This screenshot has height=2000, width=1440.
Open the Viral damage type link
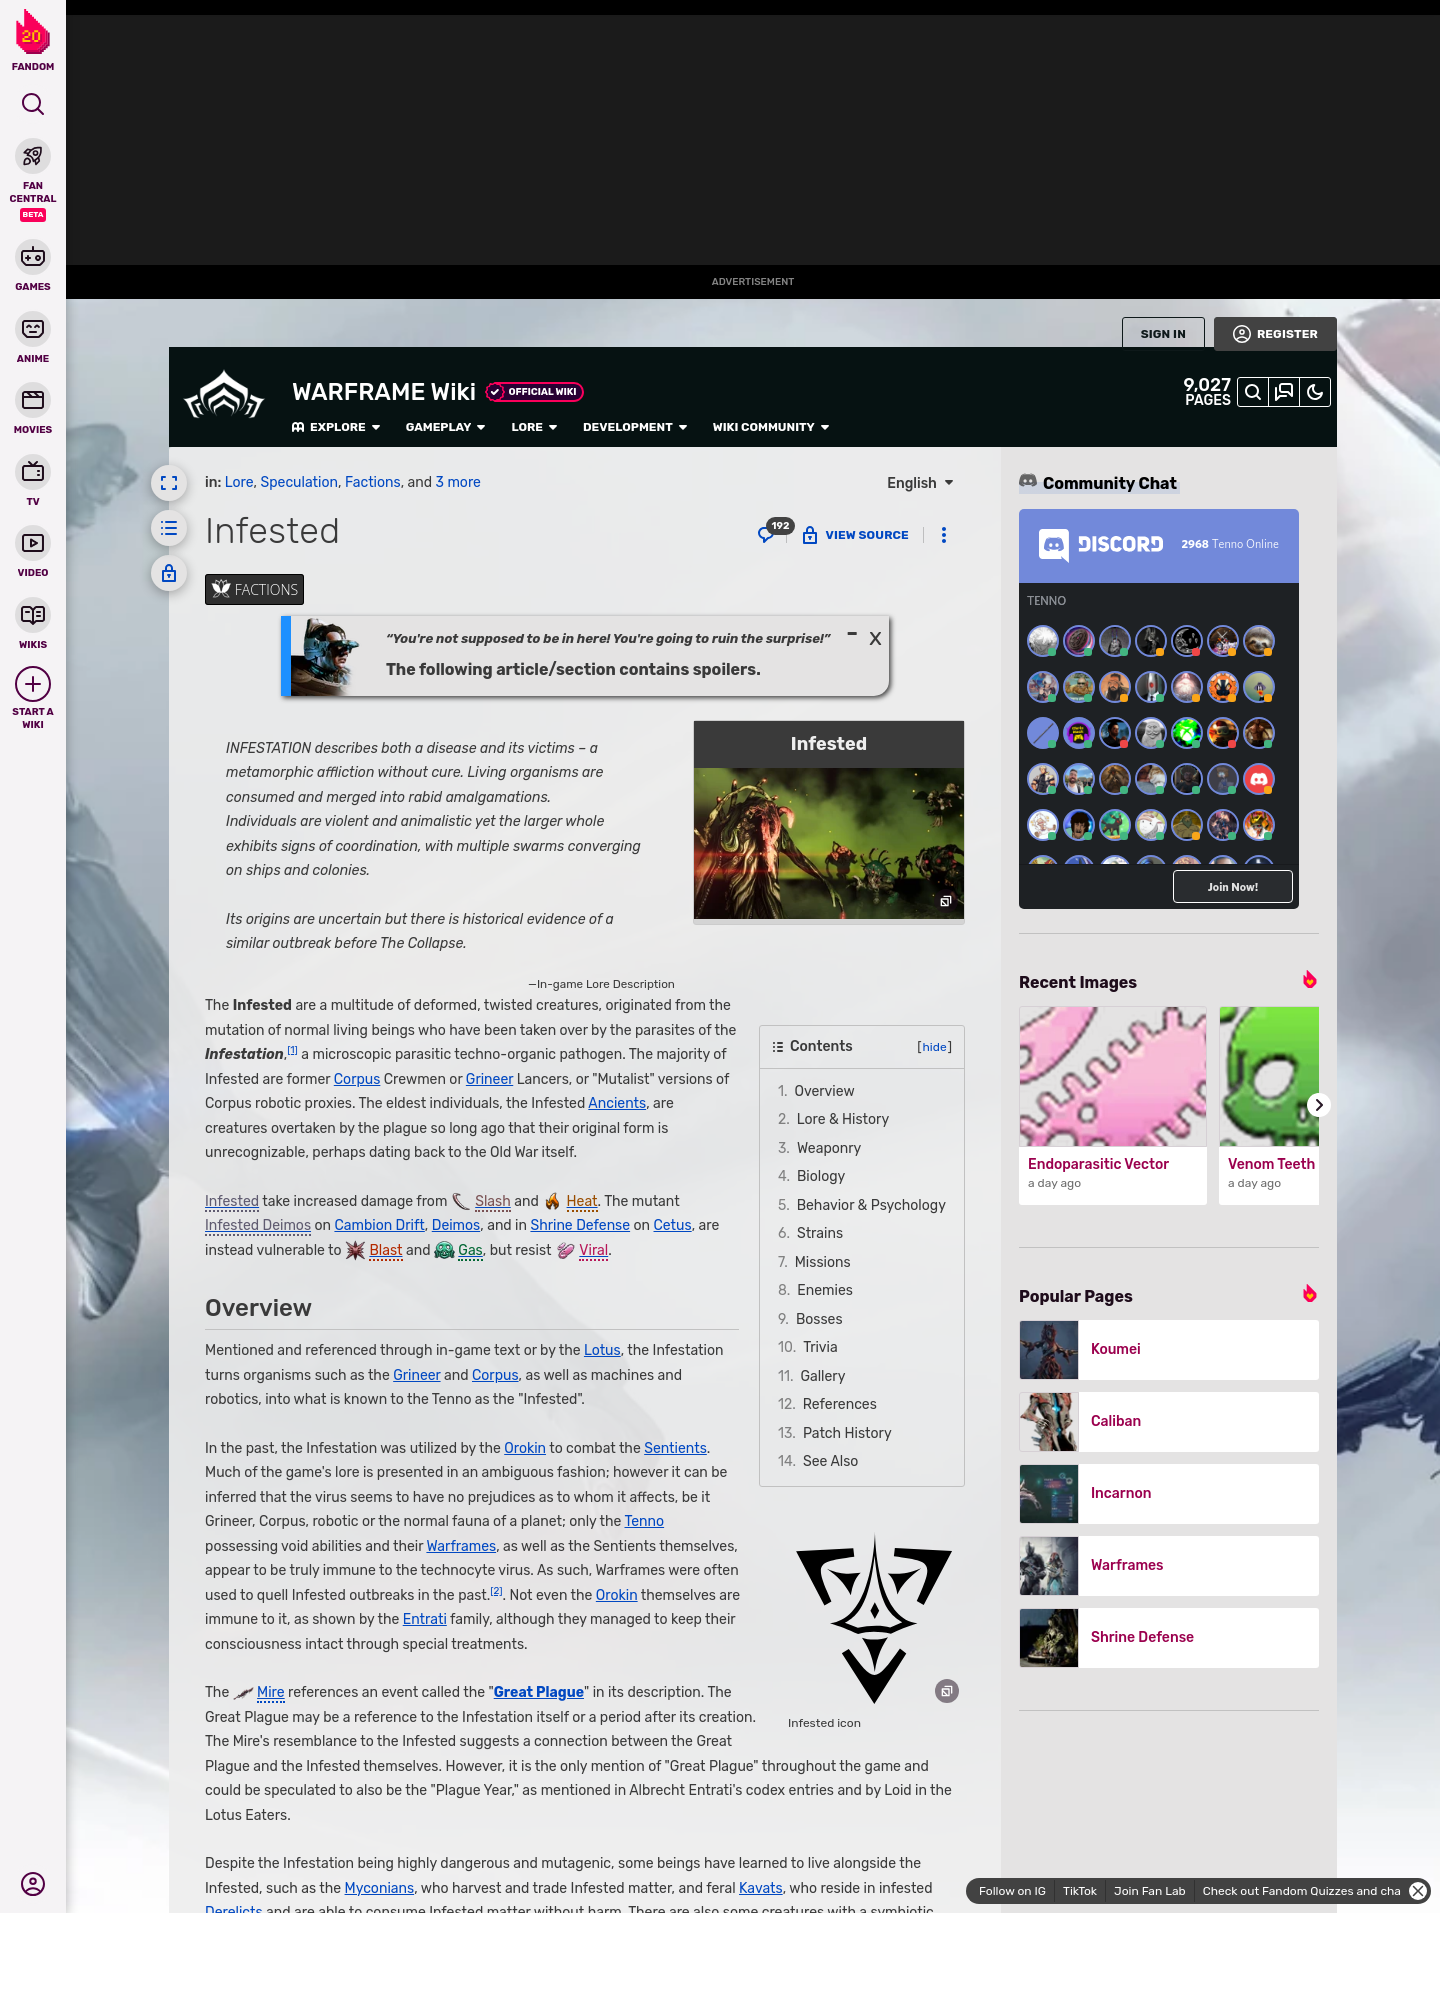(593, 1250)
